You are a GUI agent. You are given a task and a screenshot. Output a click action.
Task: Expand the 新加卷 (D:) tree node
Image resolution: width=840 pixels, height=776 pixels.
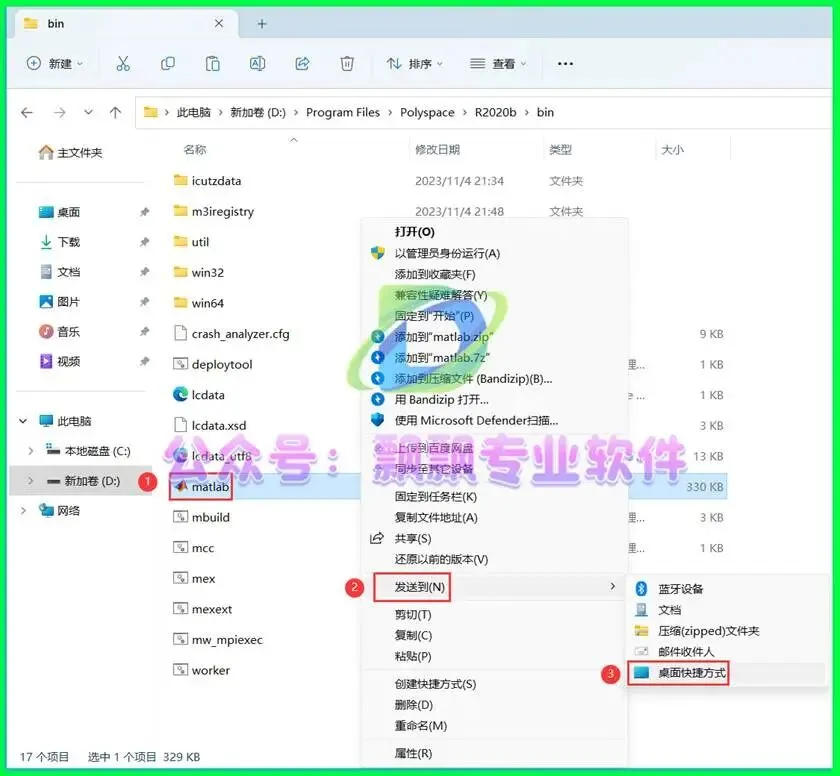(x=31, y=481)
